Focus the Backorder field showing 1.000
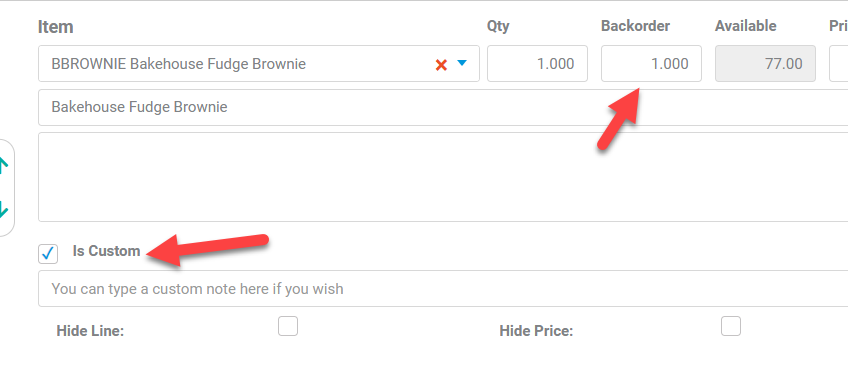This screenshot has width=848, height=371. 651,64
